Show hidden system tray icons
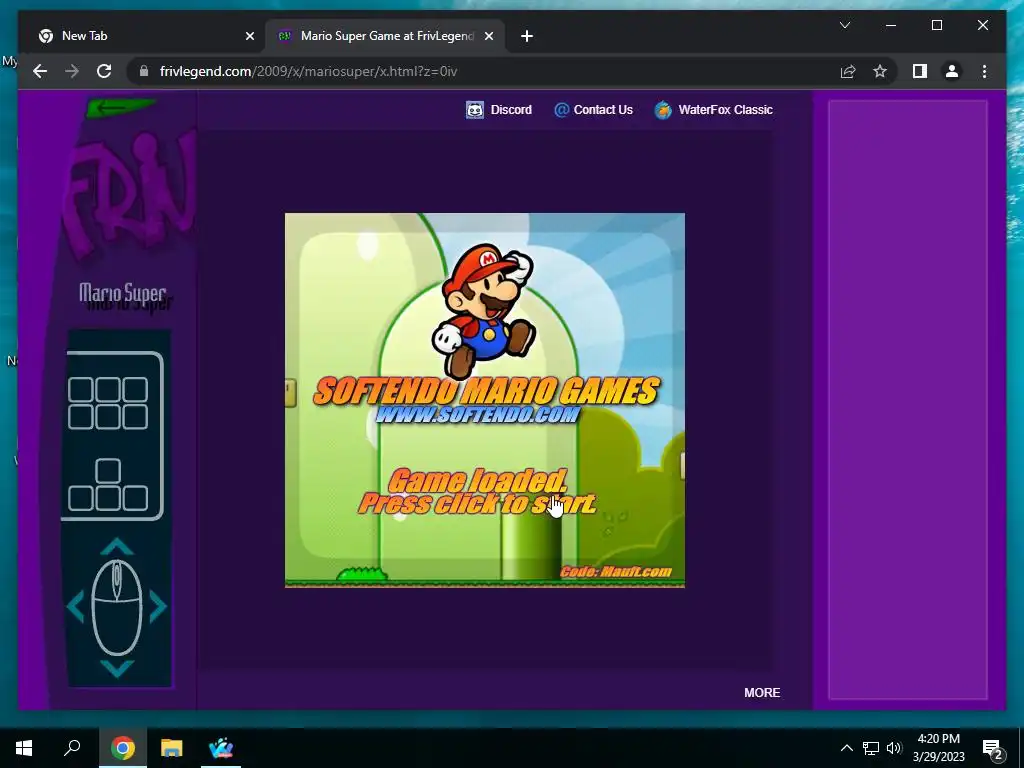Screen dimensions: 1024x768 pyautogui.click(x=846, y=748)
